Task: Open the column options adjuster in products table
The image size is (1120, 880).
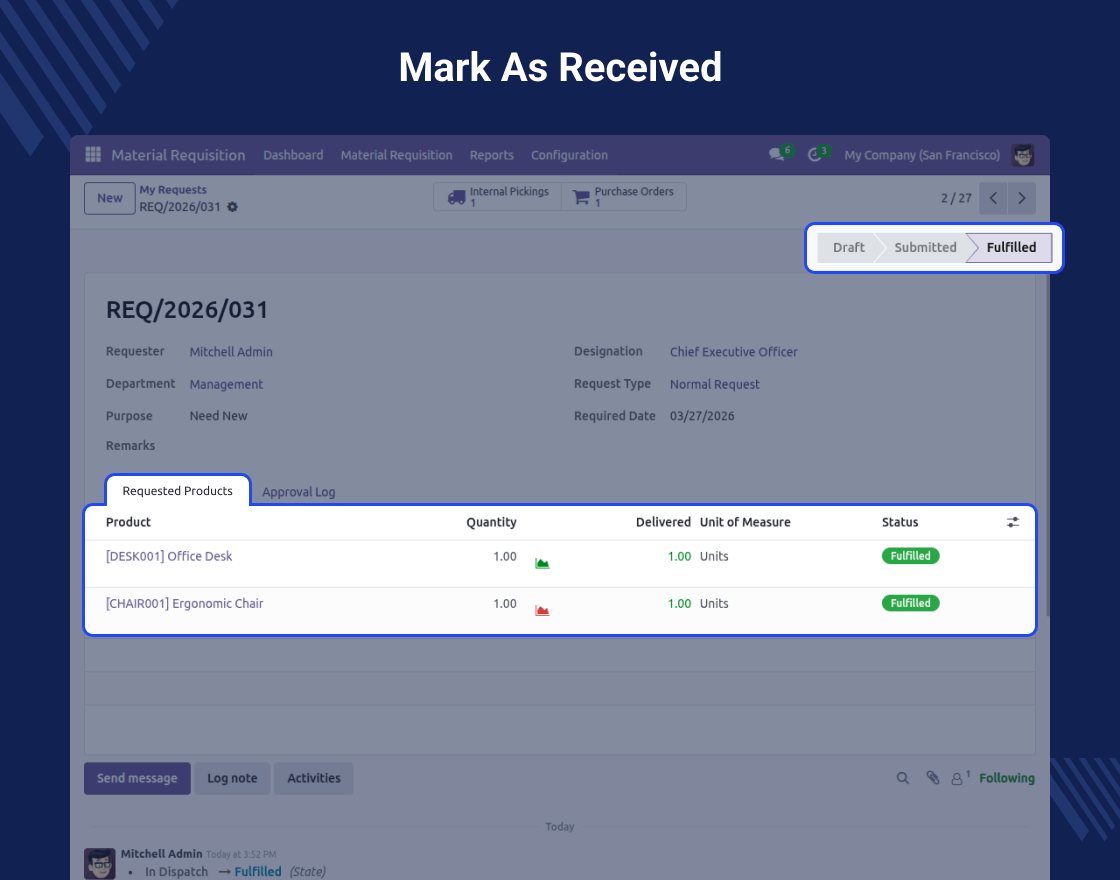Action: pos(1013,522)
